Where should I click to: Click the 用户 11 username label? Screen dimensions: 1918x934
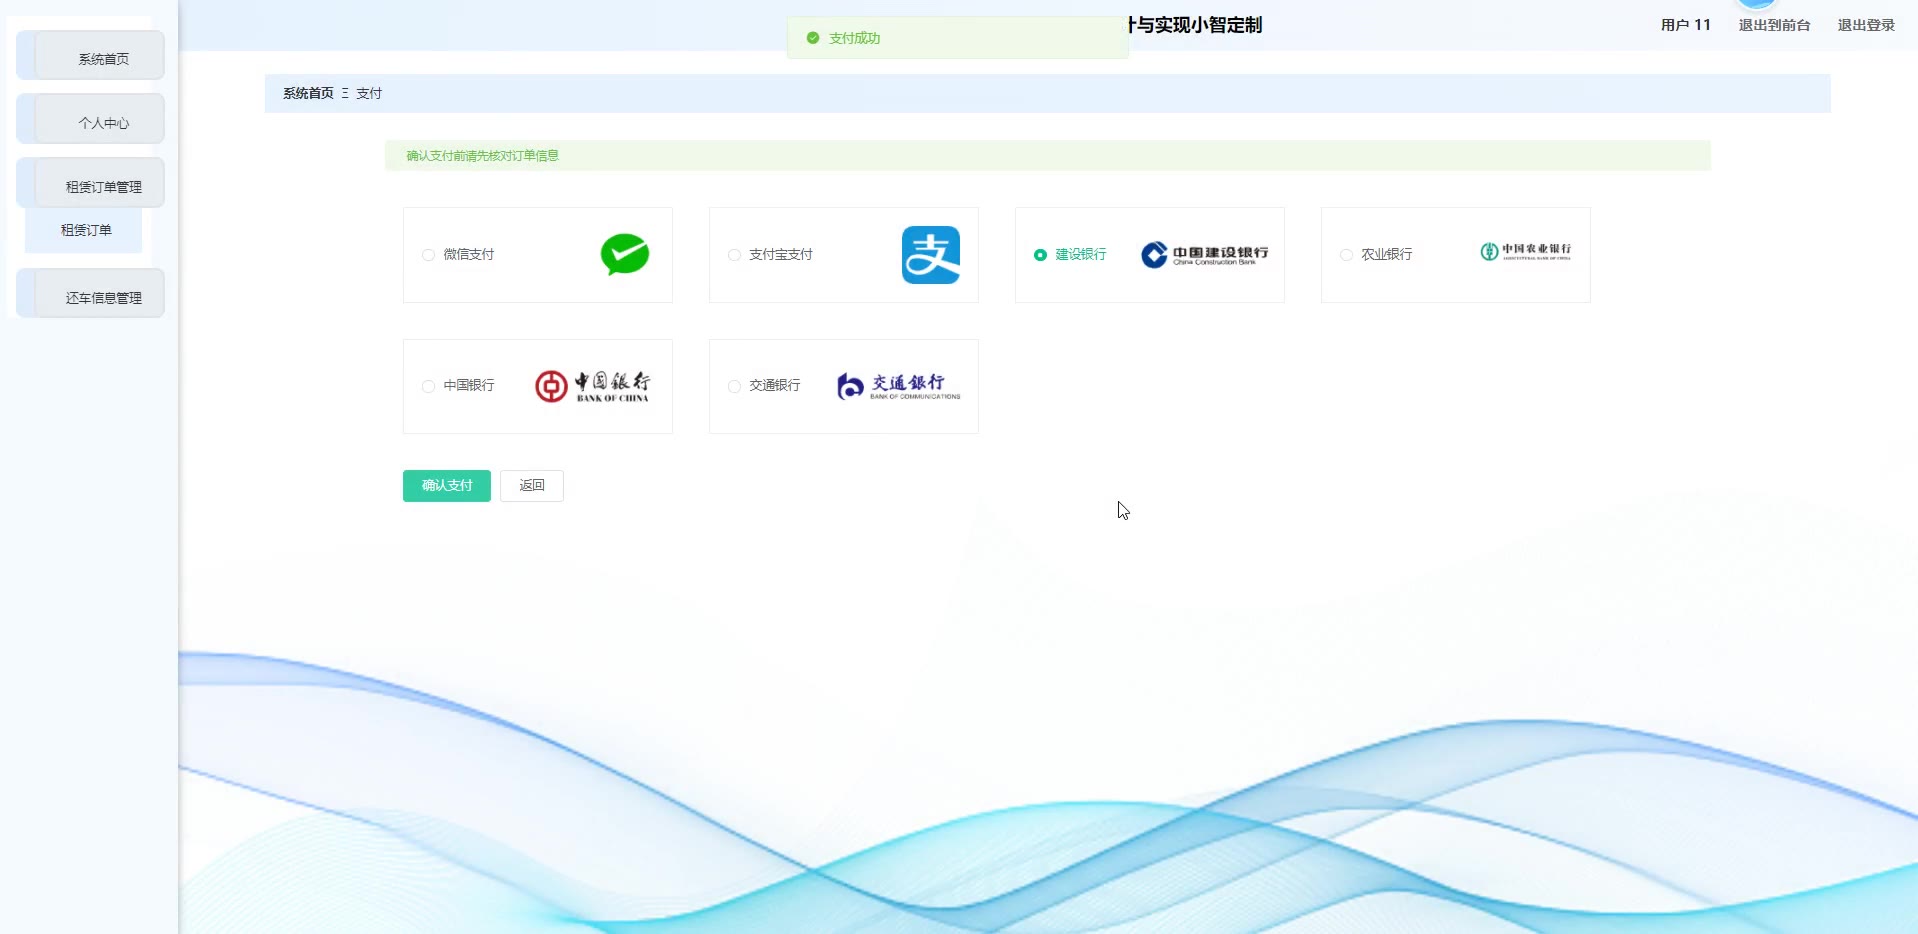point(1686,25)
